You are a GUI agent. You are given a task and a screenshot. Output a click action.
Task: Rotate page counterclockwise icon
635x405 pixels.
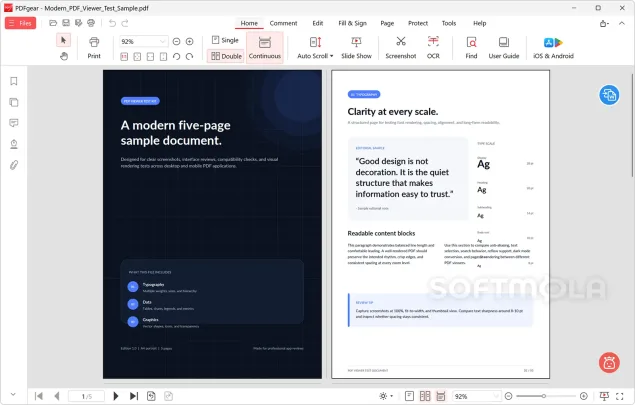pyautogui.click(x=176, y=57)
